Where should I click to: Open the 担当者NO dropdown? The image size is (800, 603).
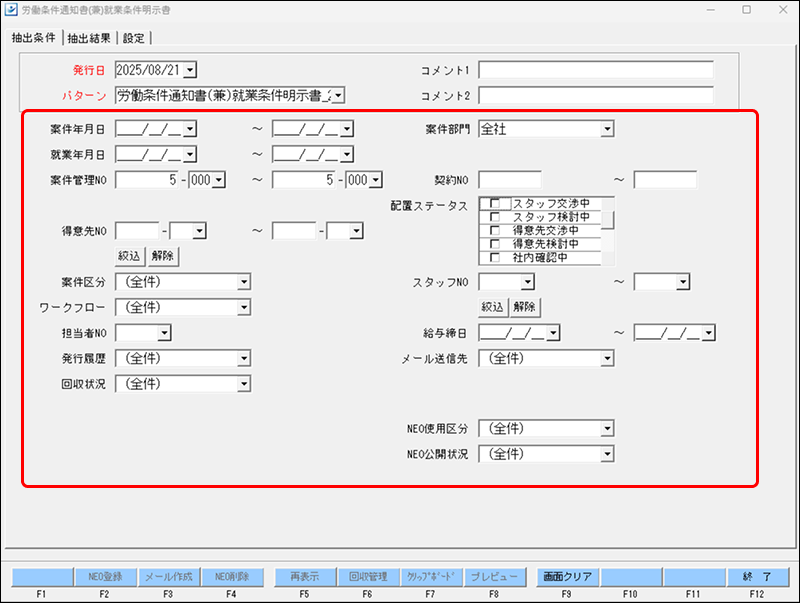(x=164, y=333)
